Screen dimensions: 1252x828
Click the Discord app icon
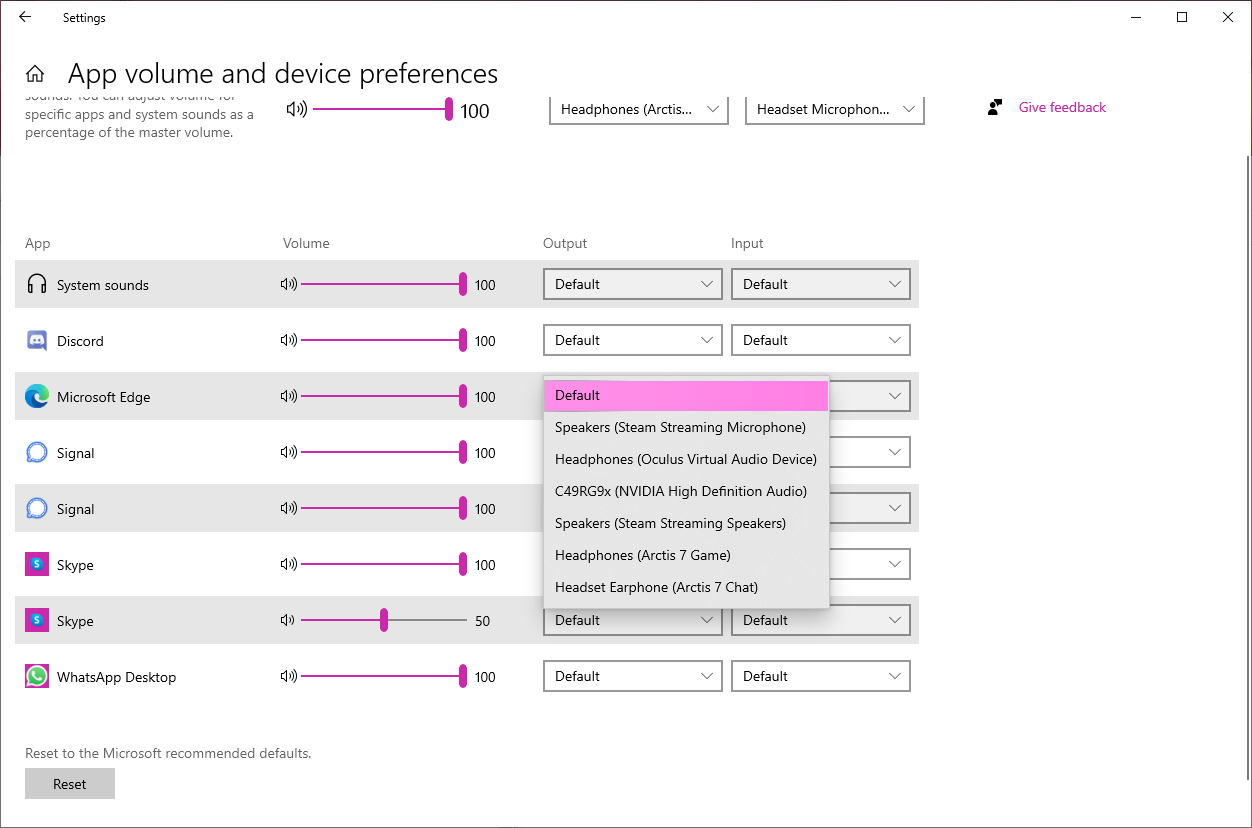37,340
